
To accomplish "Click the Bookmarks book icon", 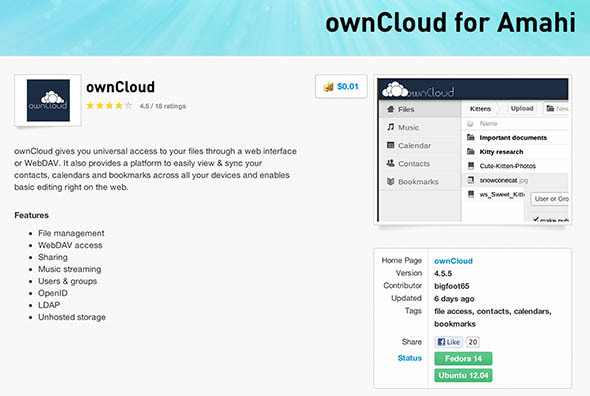I will coord(391,181).
